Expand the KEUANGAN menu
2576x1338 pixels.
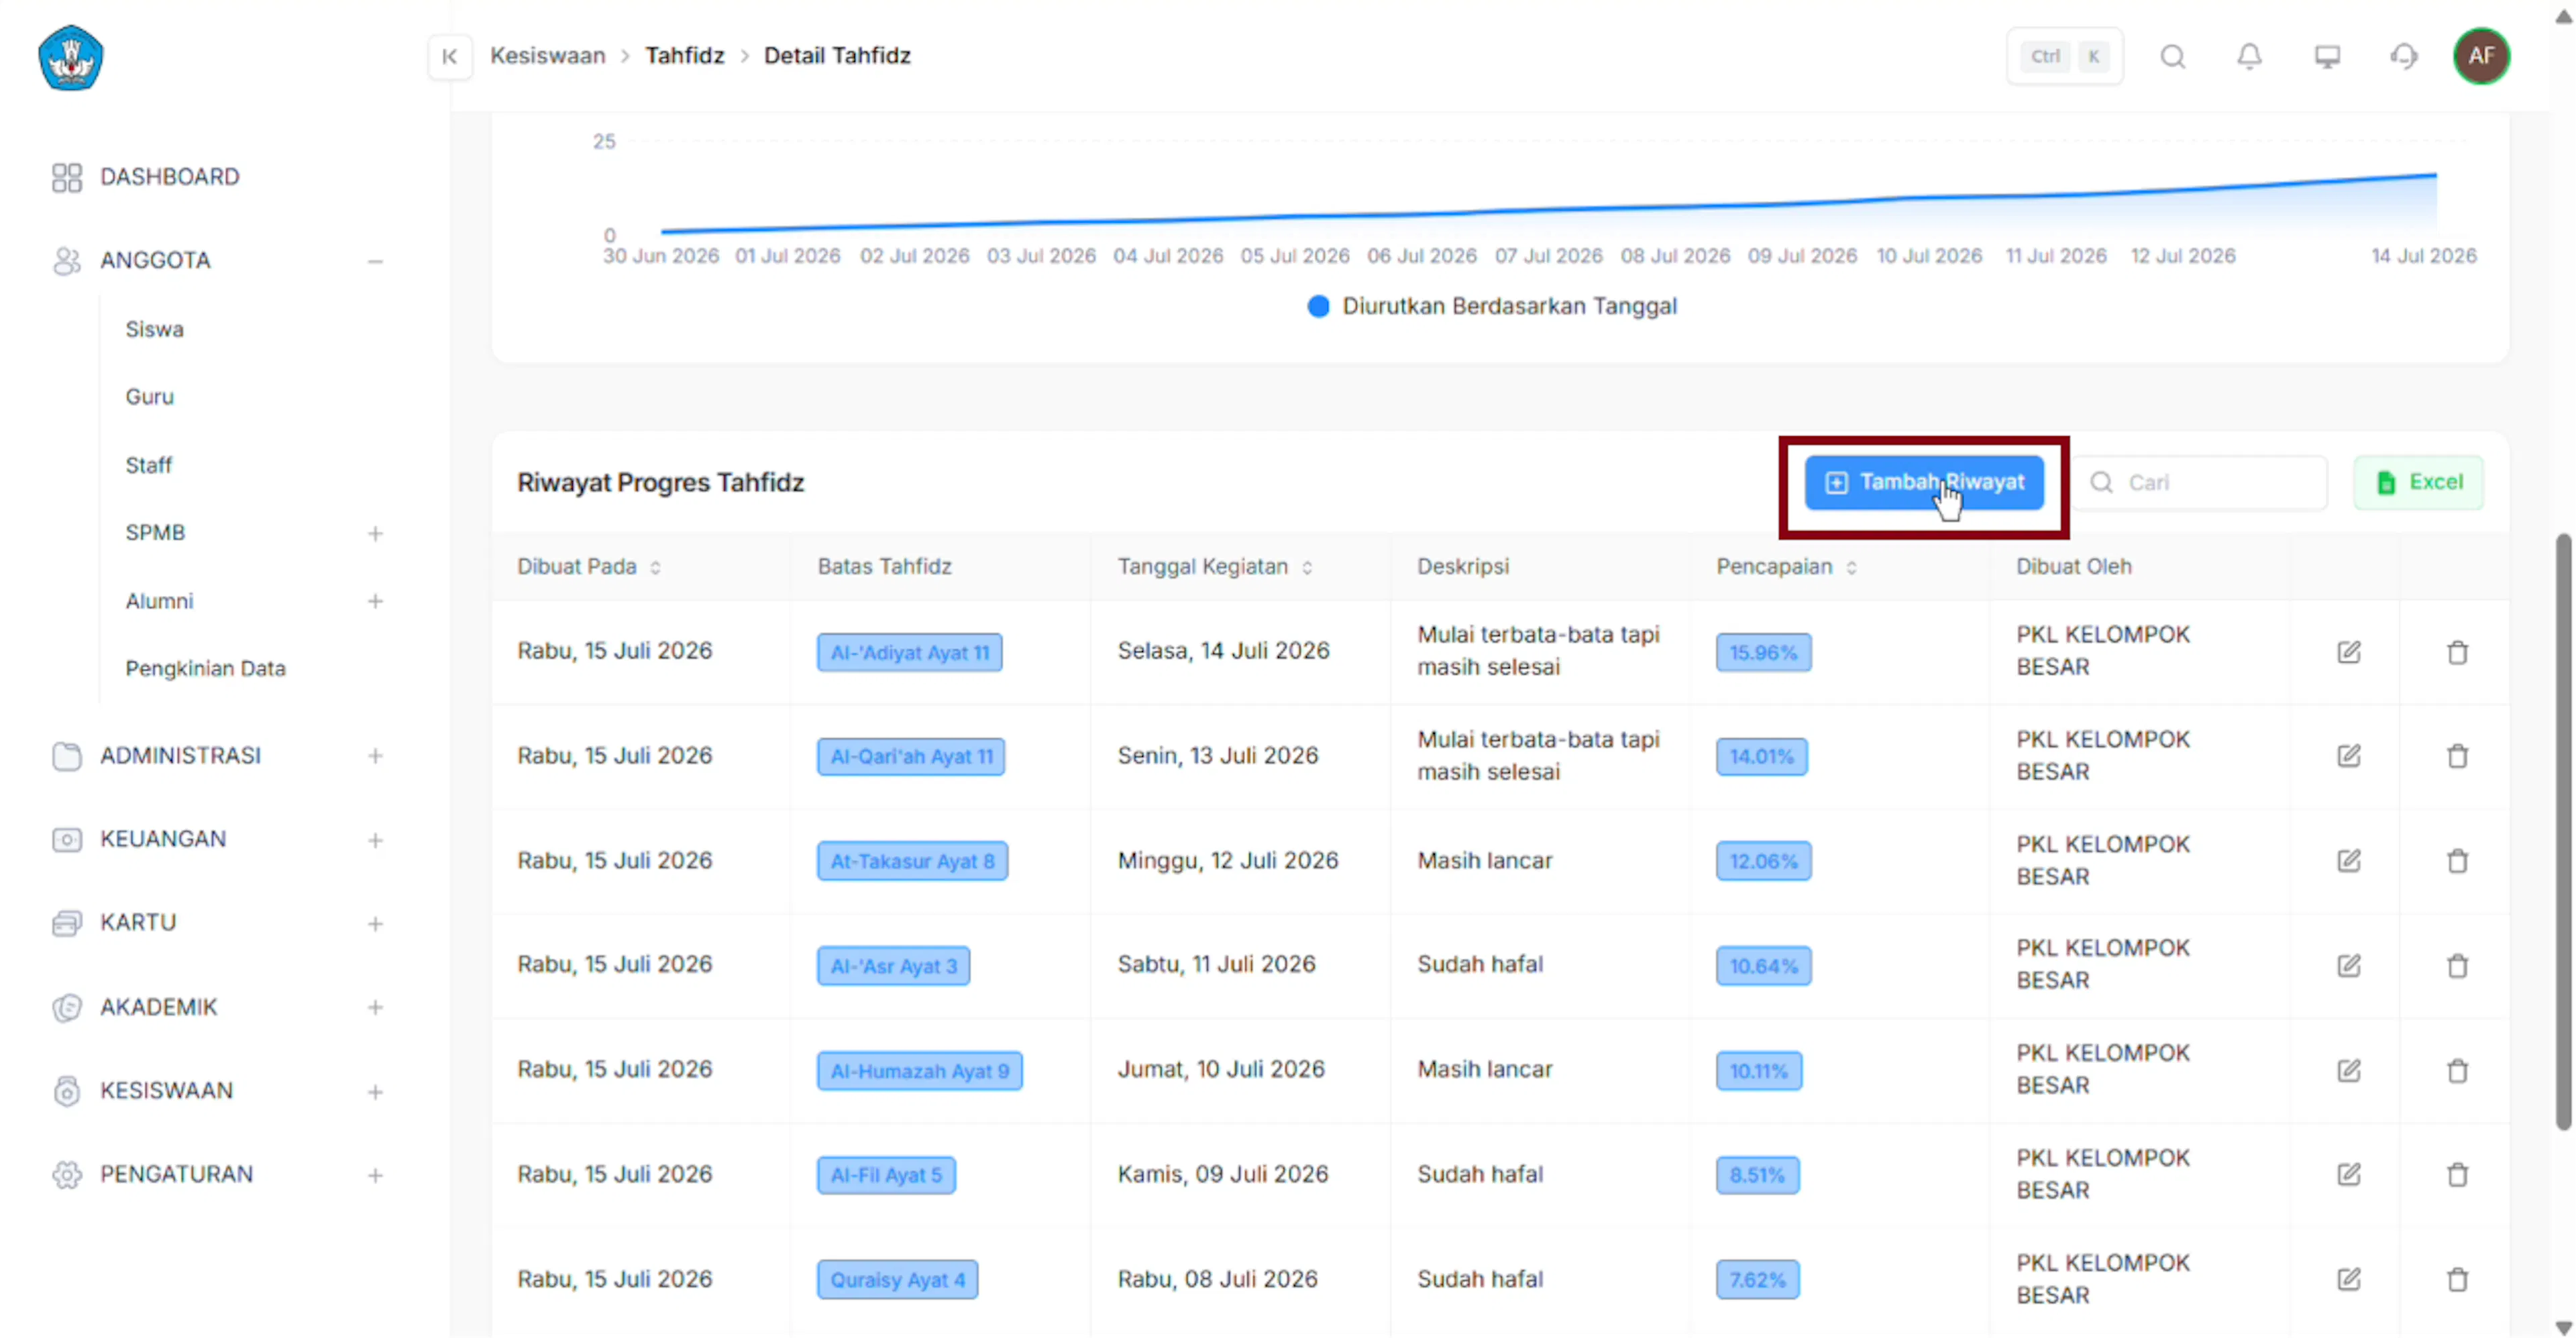point(375,840)
